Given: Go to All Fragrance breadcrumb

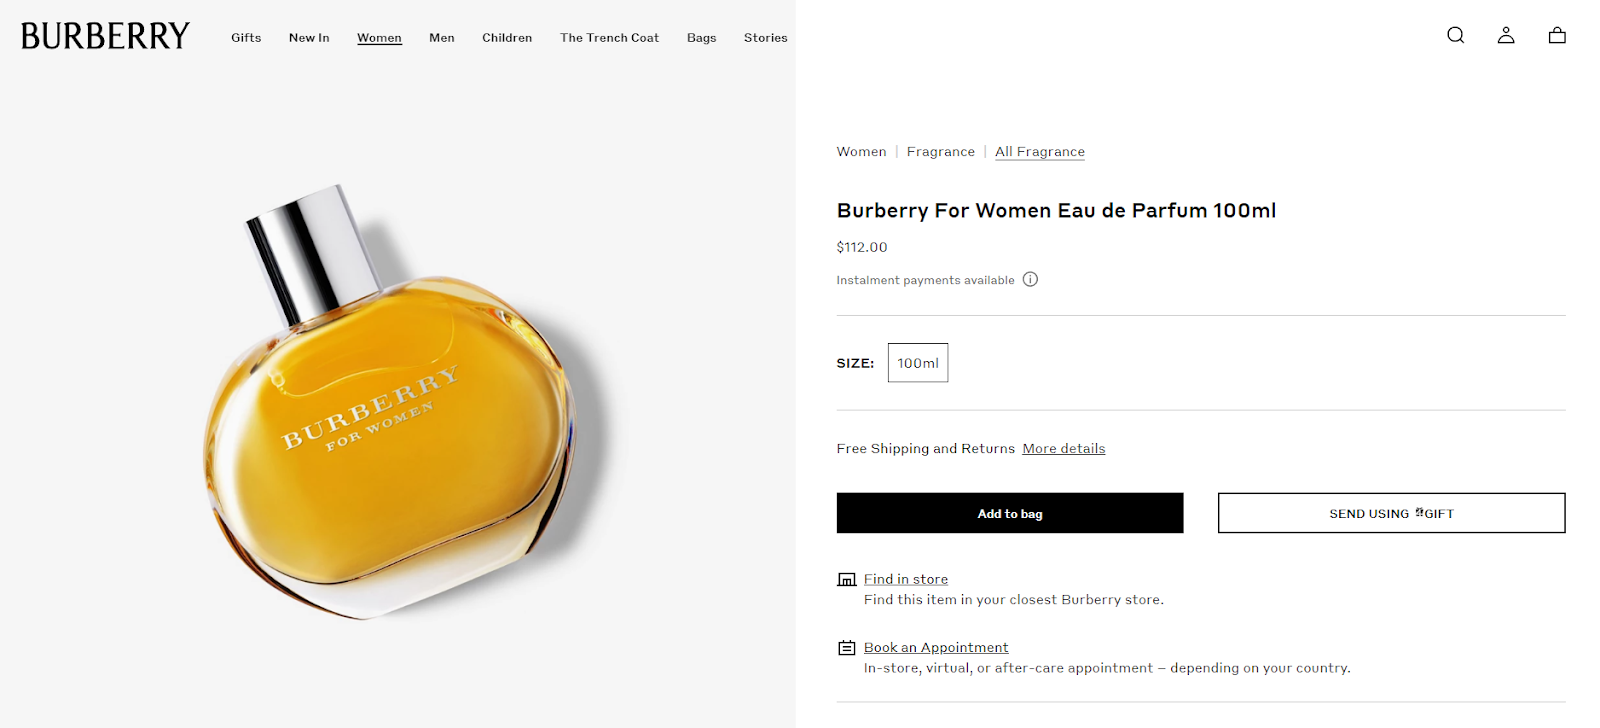Looking at the screenshot, I should pos(1039,152).
